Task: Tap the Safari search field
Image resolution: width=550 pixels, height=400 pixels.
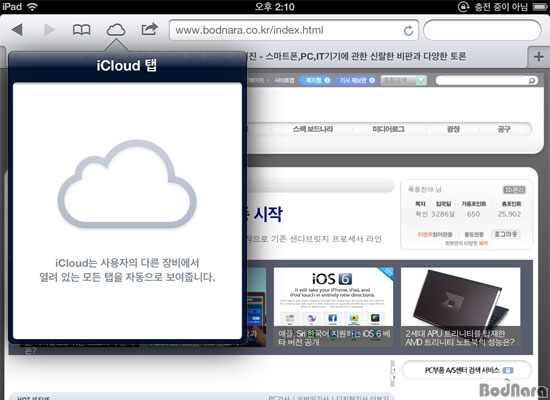Action: 482,30
